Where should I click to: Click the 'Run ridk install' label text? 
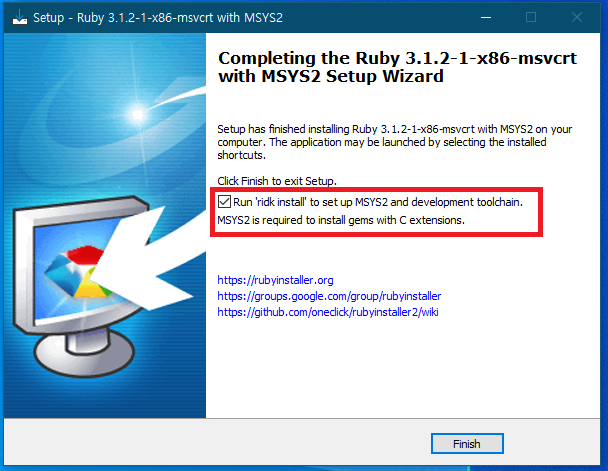378,202
